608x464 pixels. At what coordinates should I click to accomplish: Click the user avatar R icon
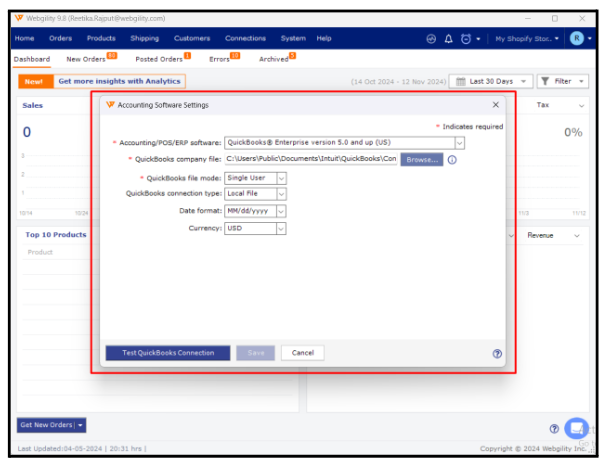(577, 38)
